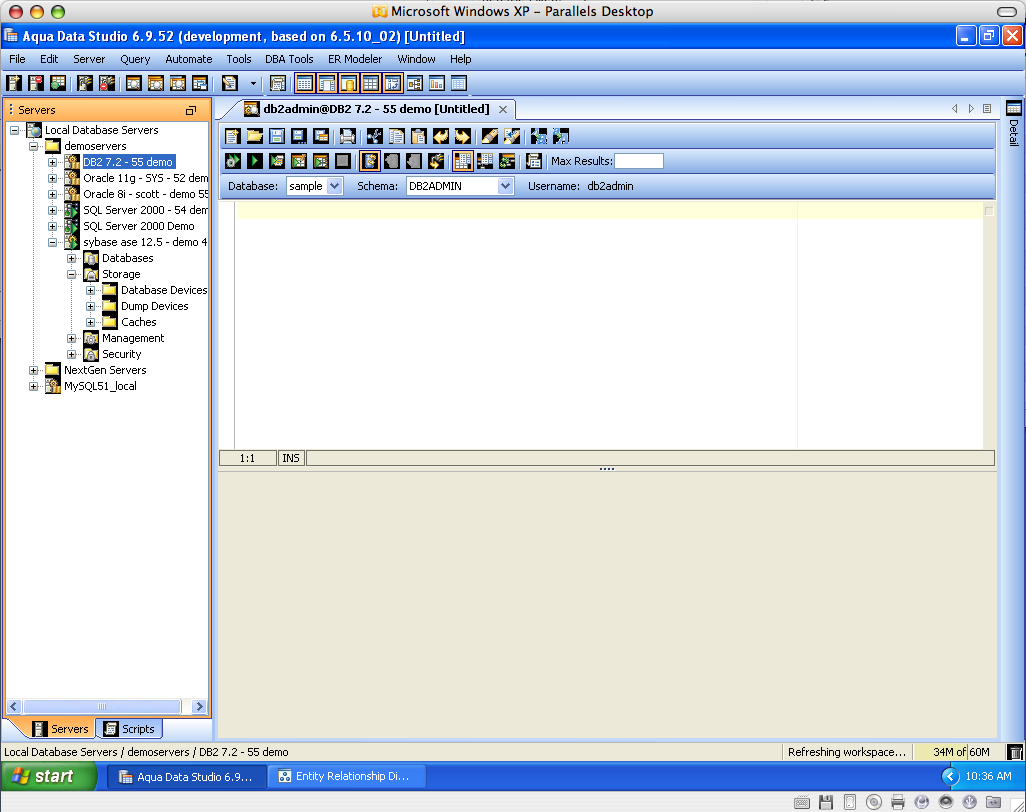Click the Save (floppy) icon in query toolbar

click(277, 136)
